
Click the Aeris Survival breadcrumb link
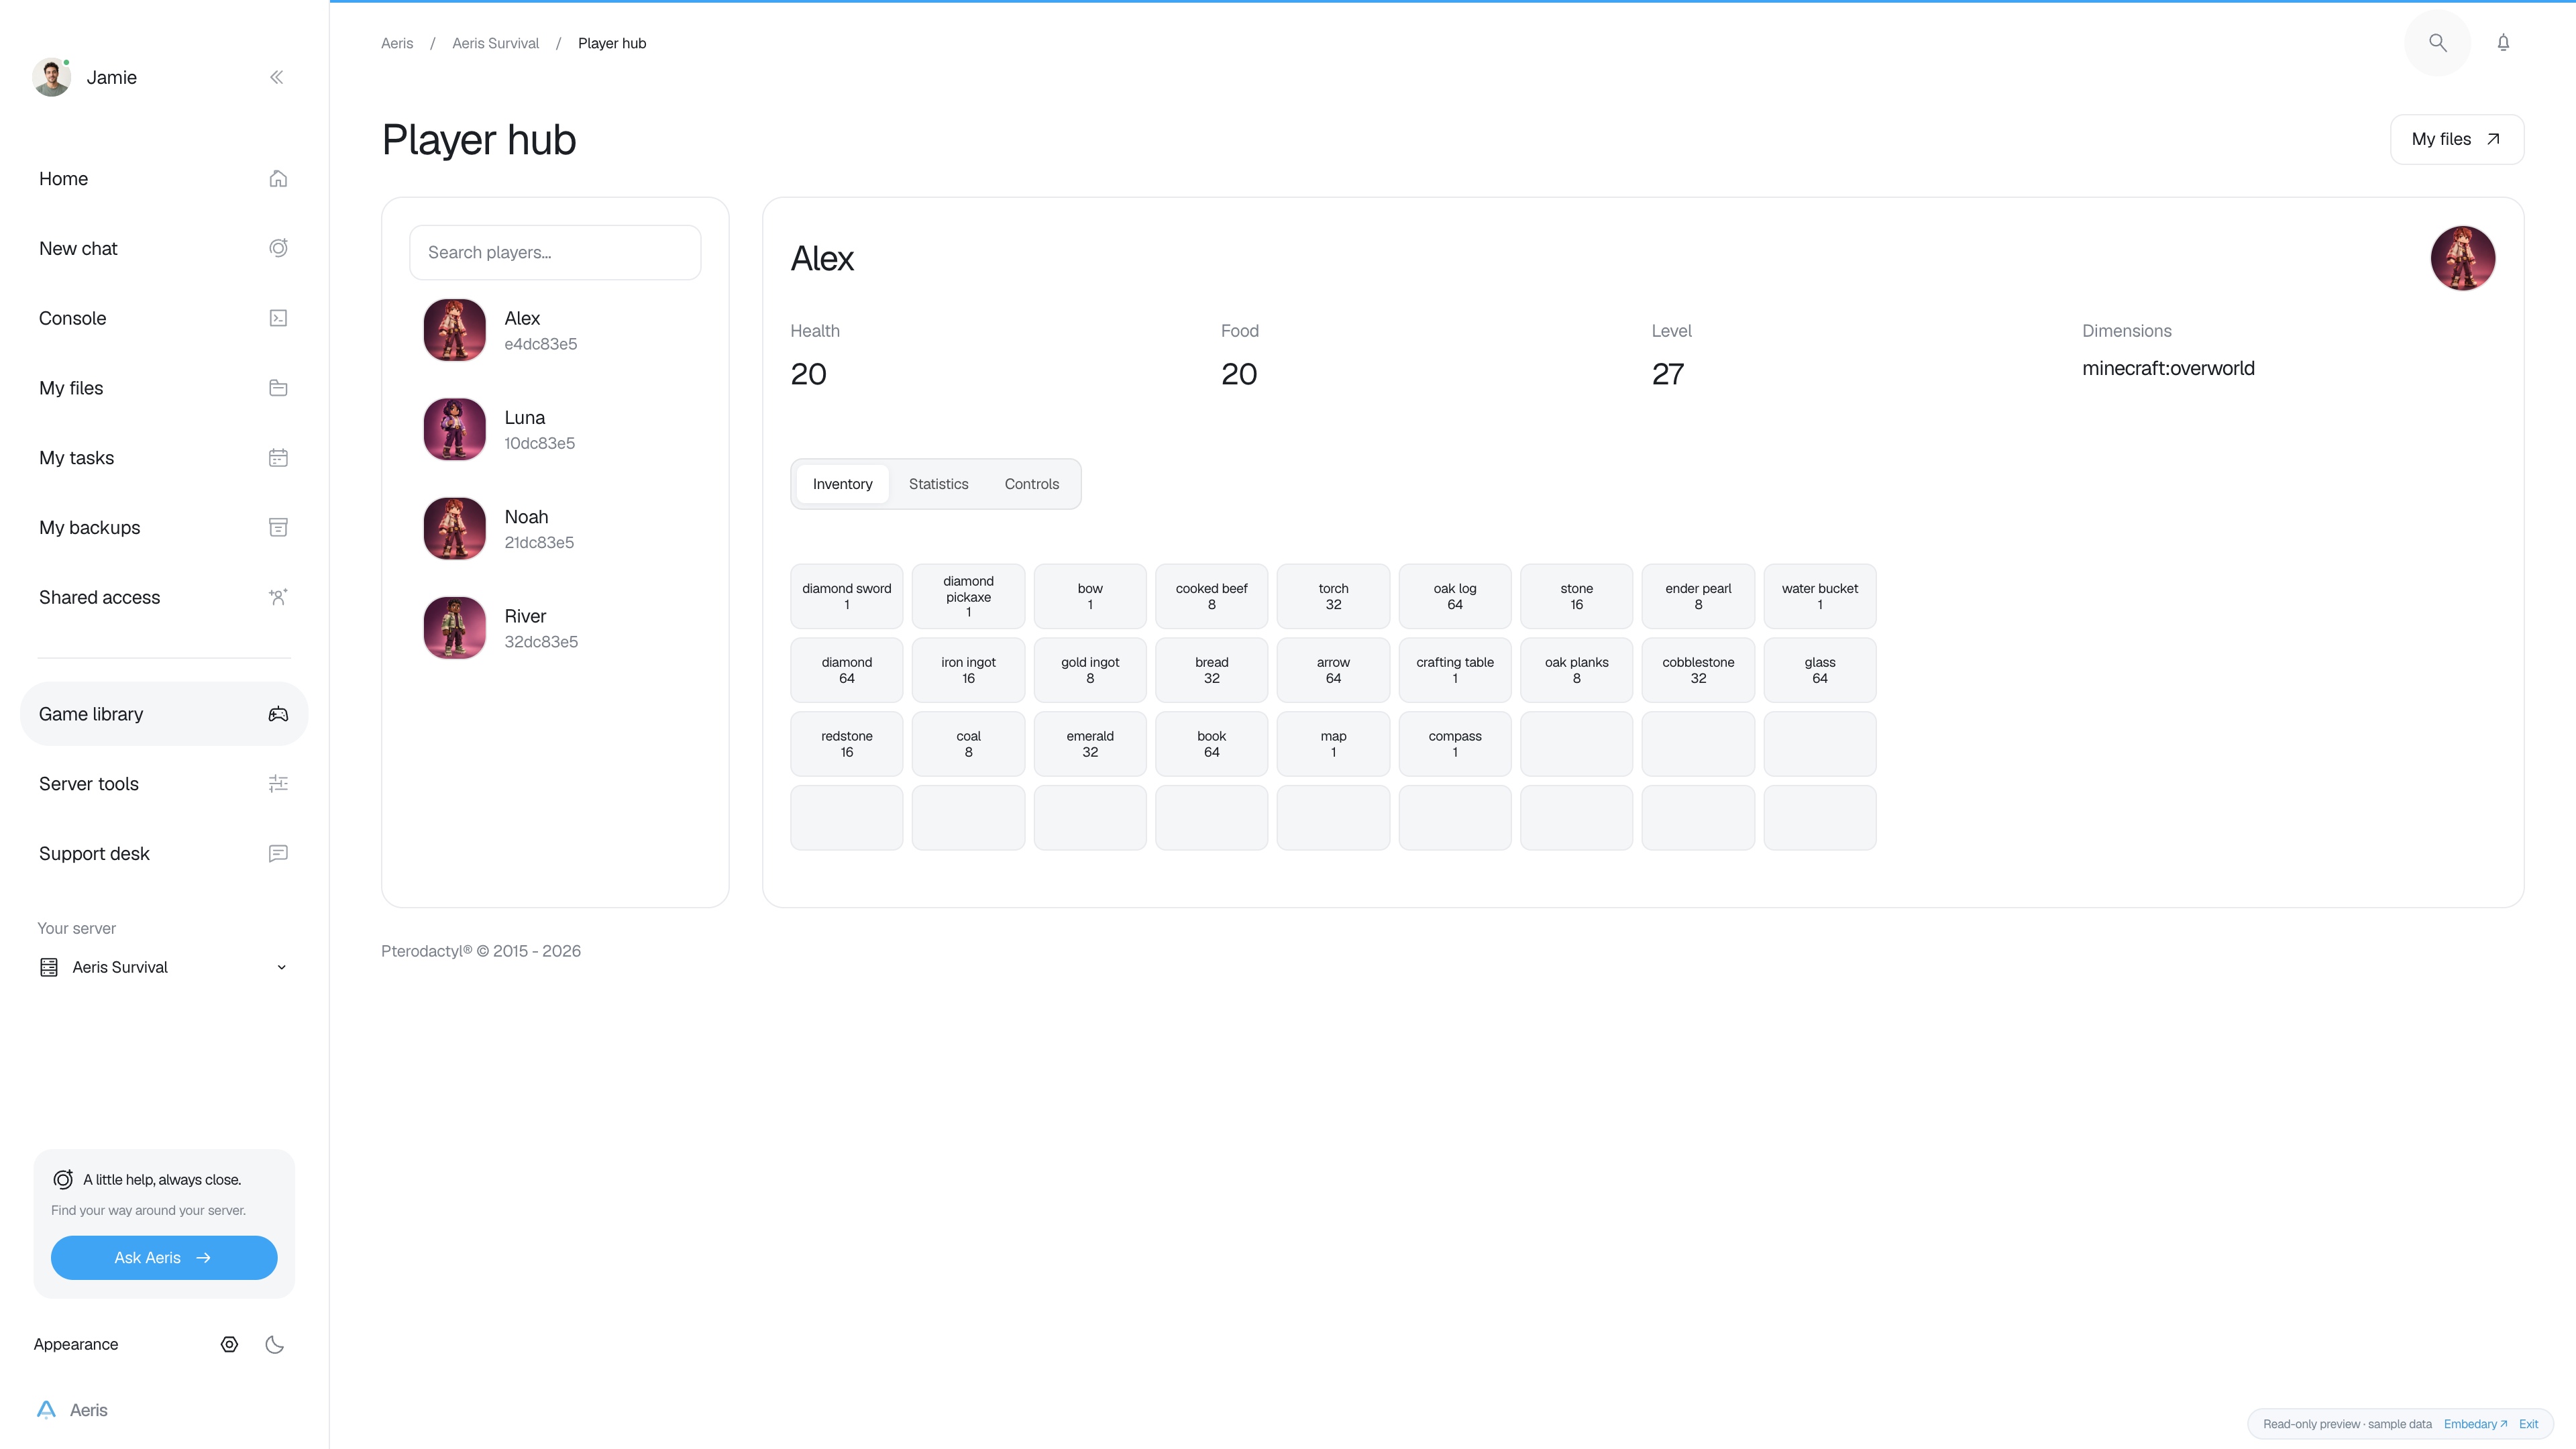coord(495,43)
